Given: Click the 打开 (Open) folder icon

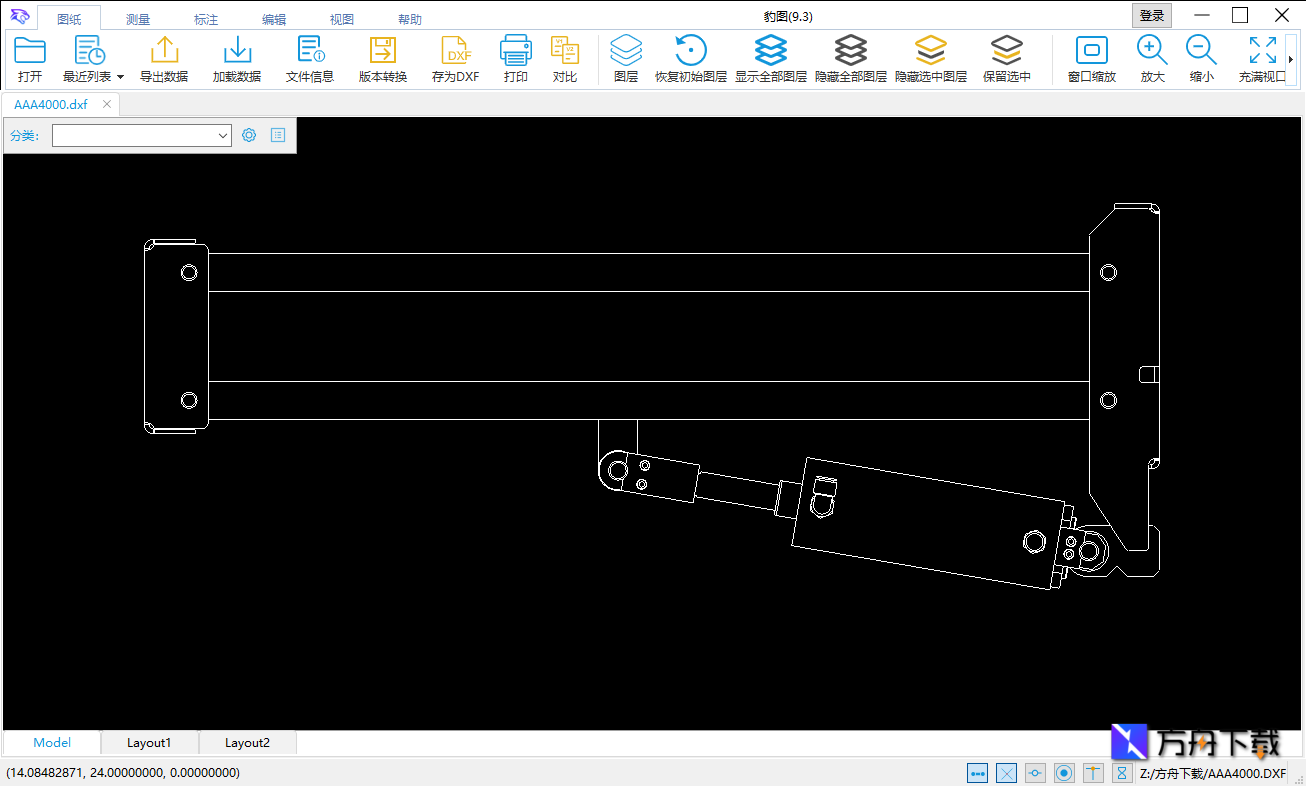Looking at the screenshot, I should click(x=30, y=52).
